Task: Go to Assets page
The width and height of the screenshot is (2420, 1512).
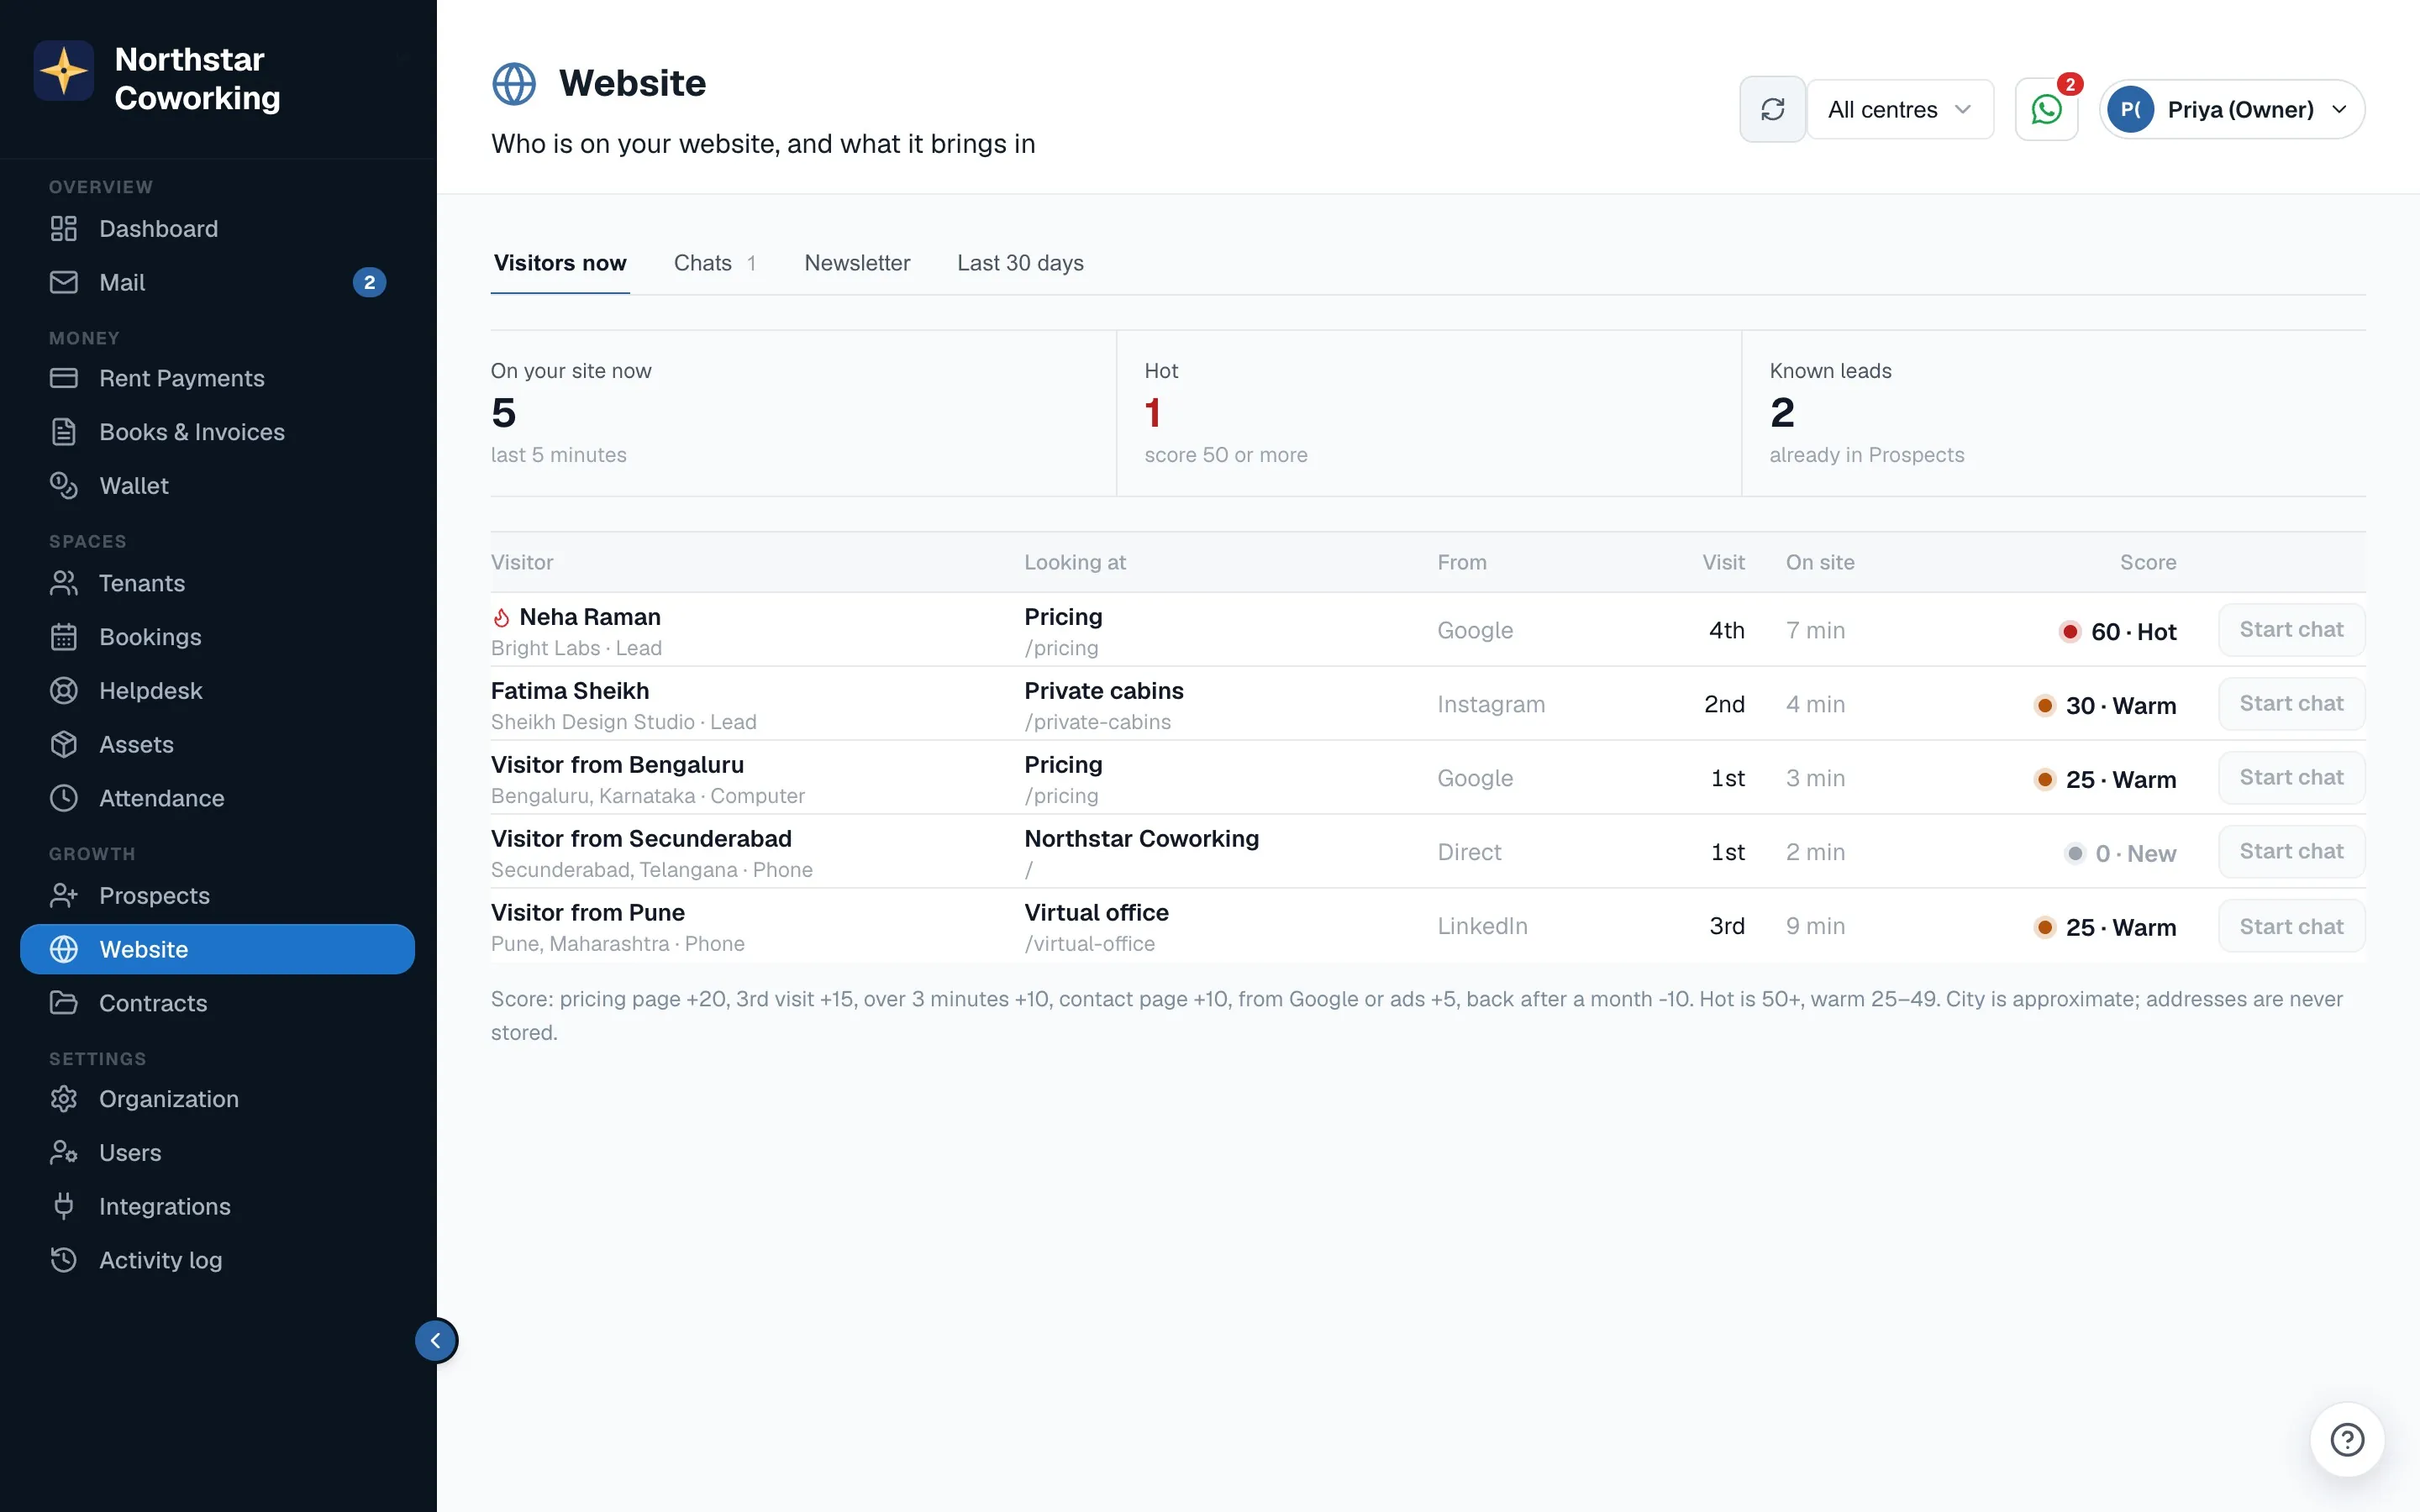Action: coord(217,744)
